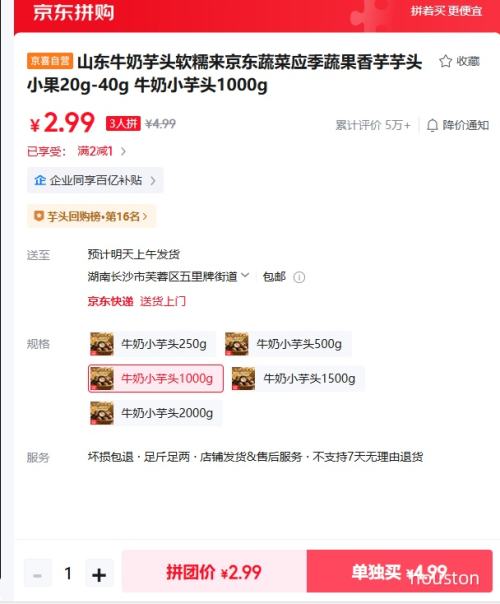500x604 pixels.
Task: Expand 企业同享百亿补贴 chevron
Action: 153,180
